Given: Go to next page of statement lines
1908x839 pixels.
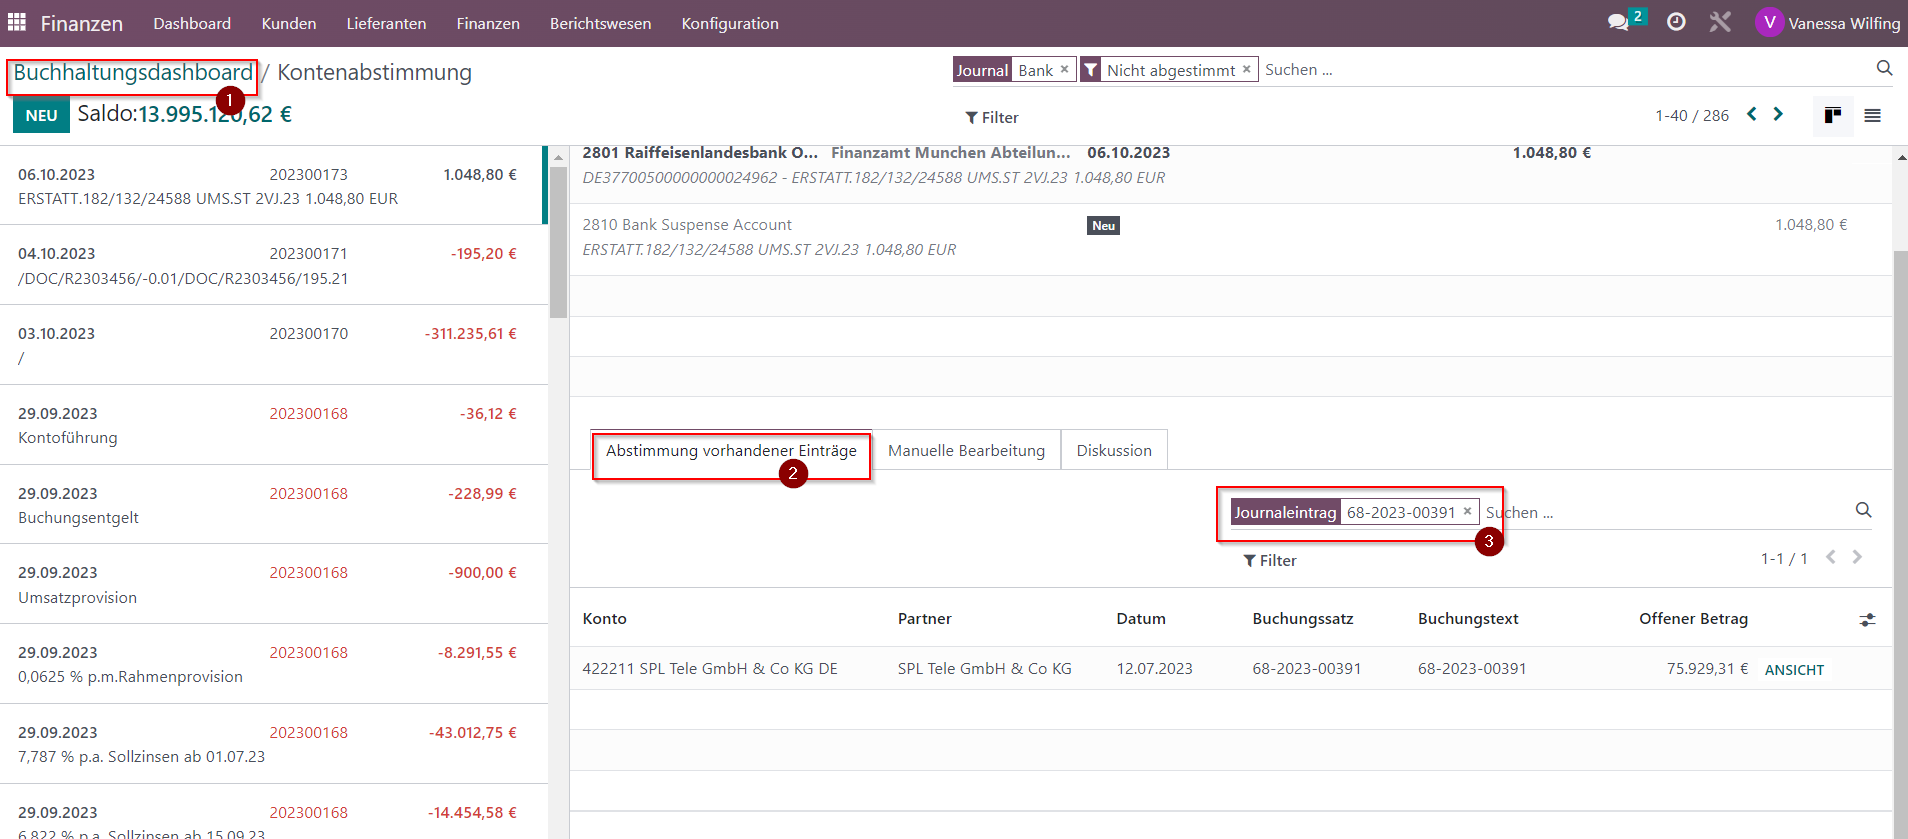Looking at the screenshot, I should (x=1778, y=114).
